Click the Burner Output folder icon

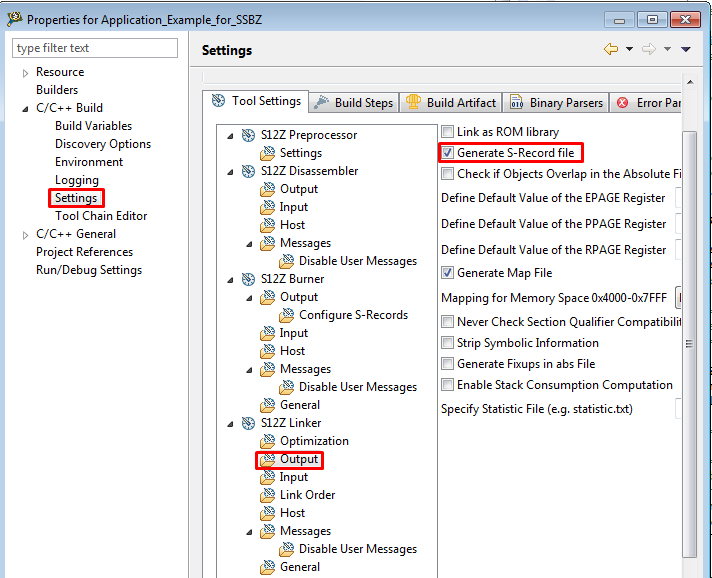(x=267, y=297)
